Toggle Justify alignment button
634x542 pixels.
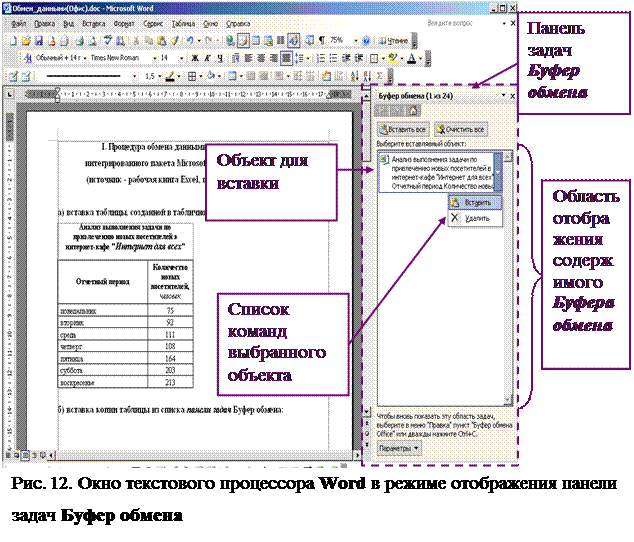pyautogui.click(x=286, y=58)
